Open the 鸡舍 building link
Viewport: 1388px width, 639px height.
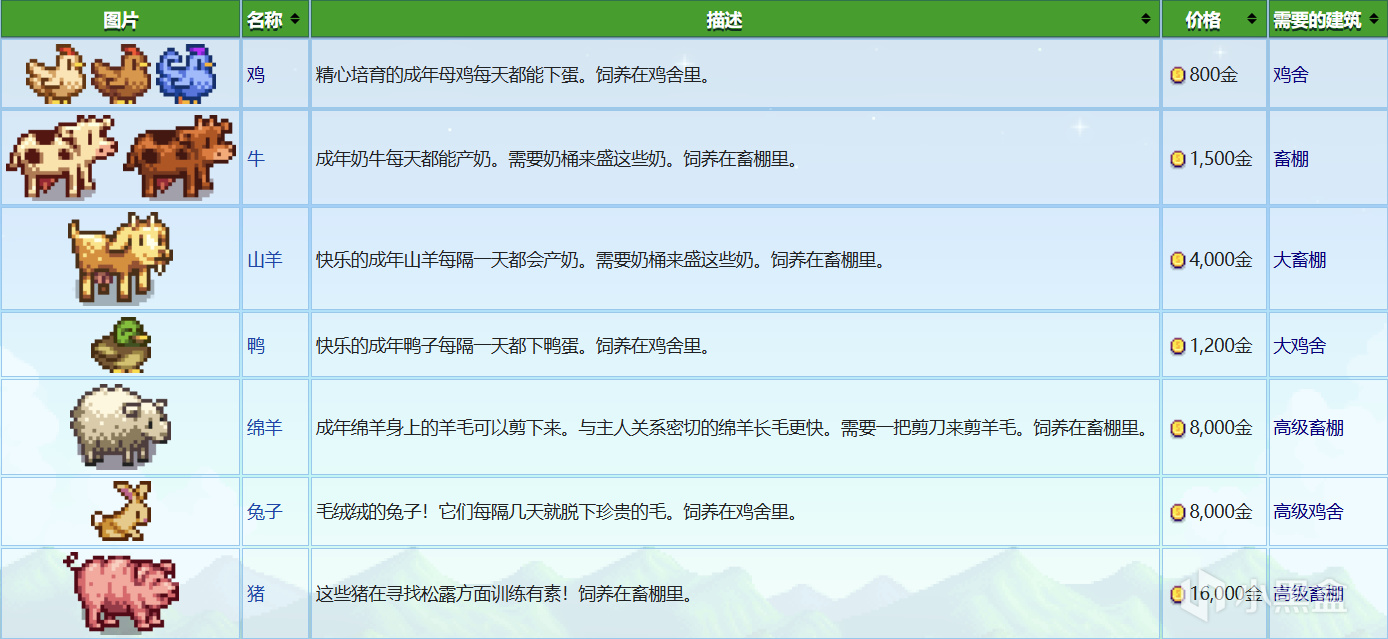tap(1291, 74)
